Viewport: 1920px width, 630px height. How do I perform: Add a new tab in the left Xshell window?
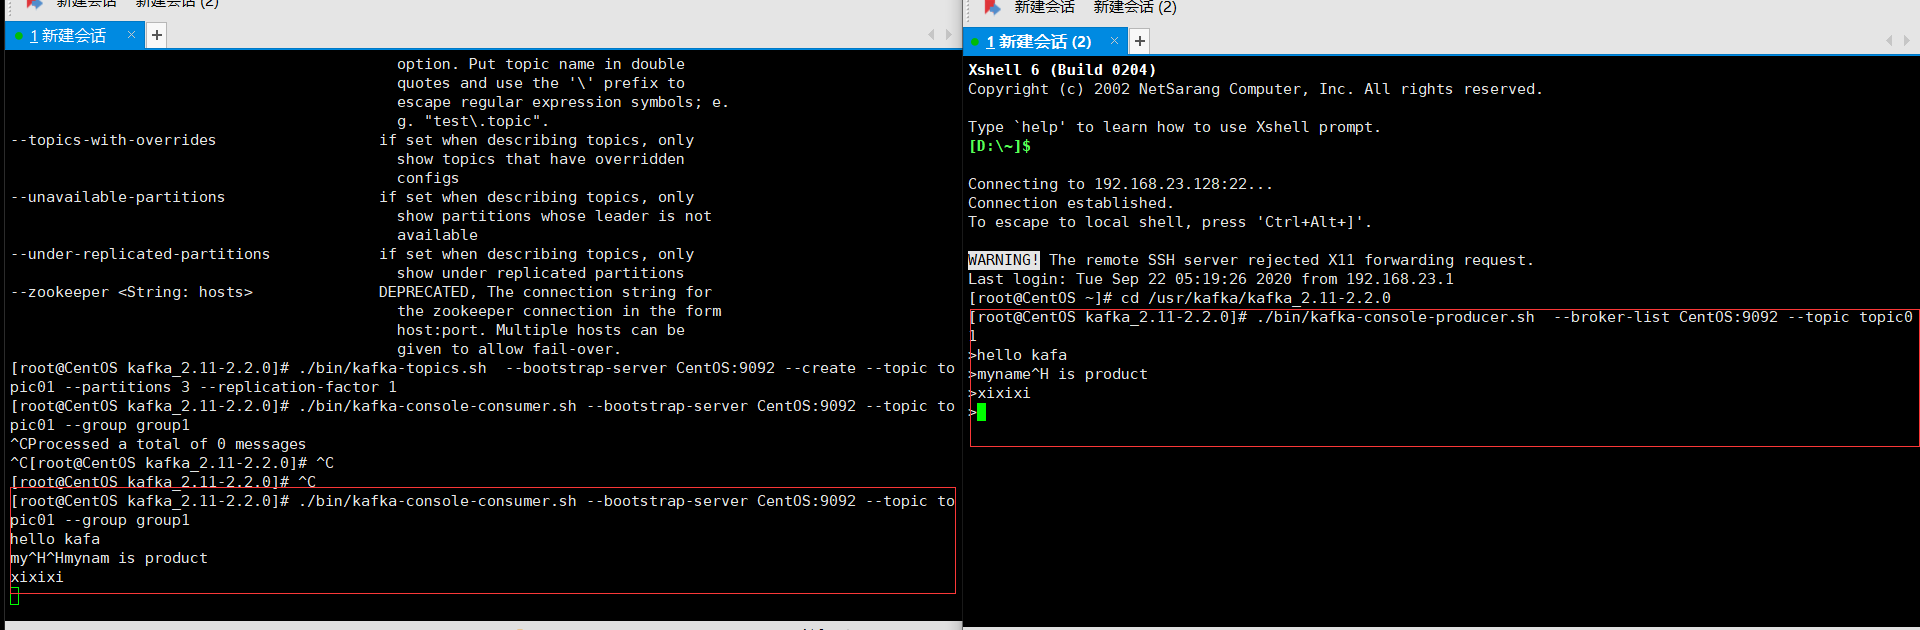(x=156, y=36)
